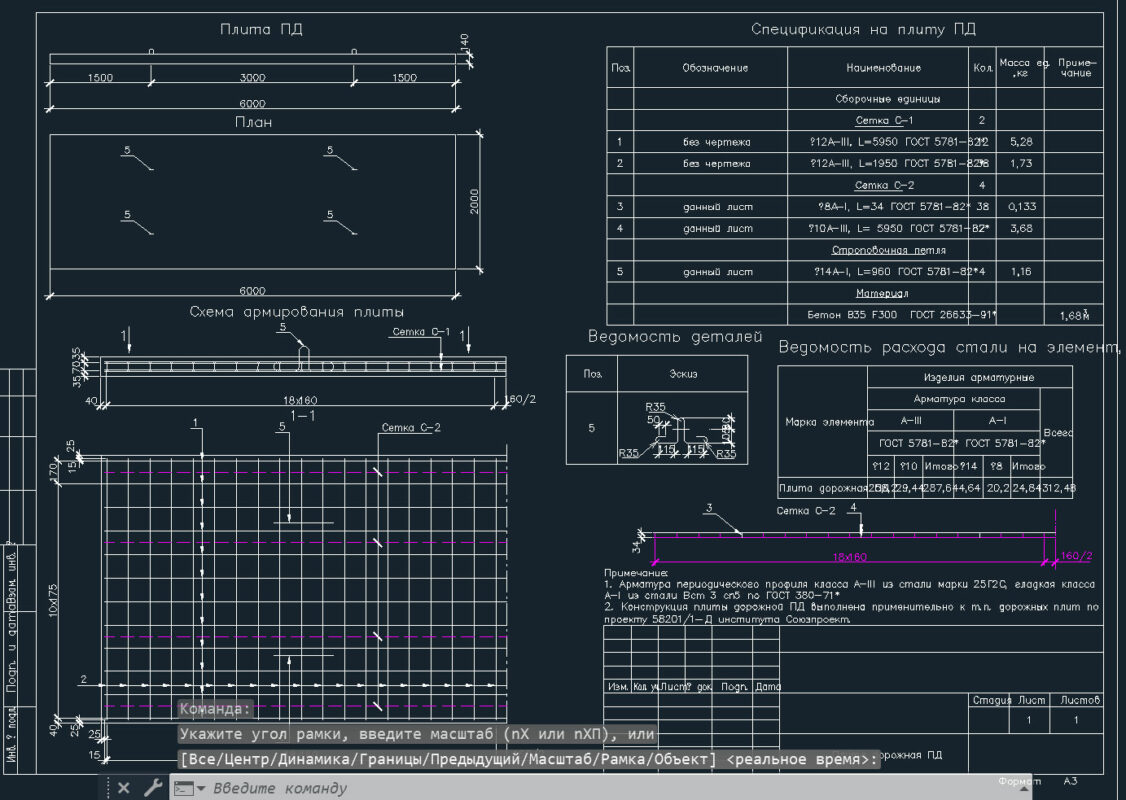The image size is (1126, 800).
Task: Click the 'Материал' table row
Action: 882,293
